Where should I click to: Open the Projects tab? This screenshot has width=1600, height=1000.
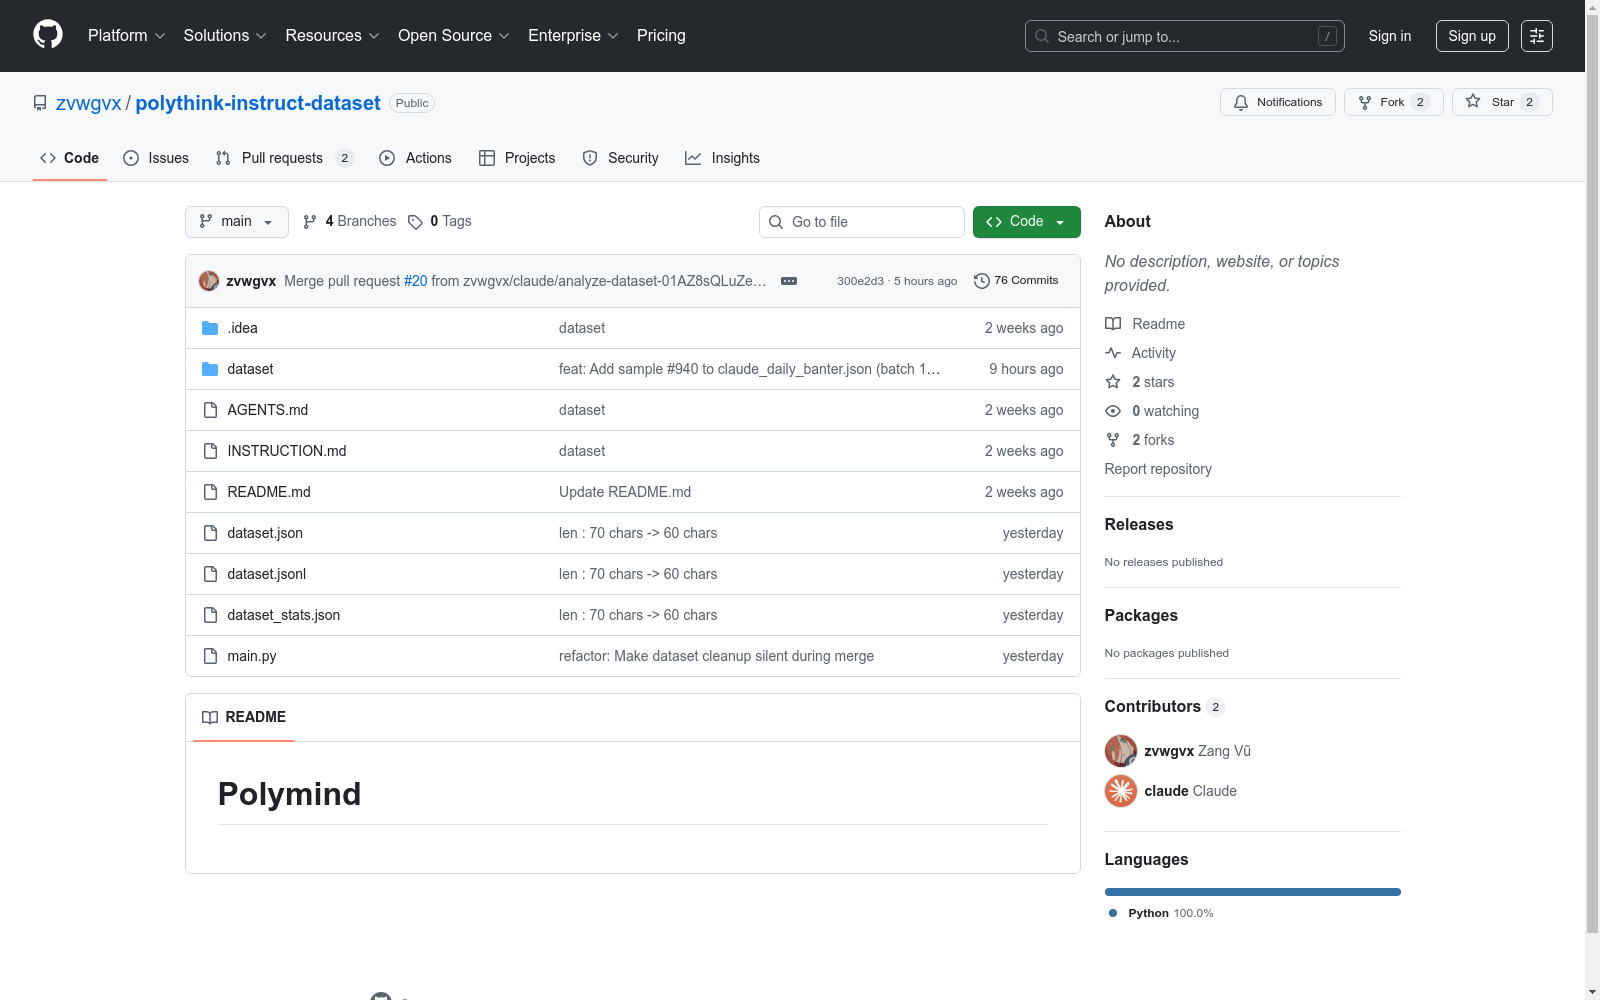pos(517,158)
